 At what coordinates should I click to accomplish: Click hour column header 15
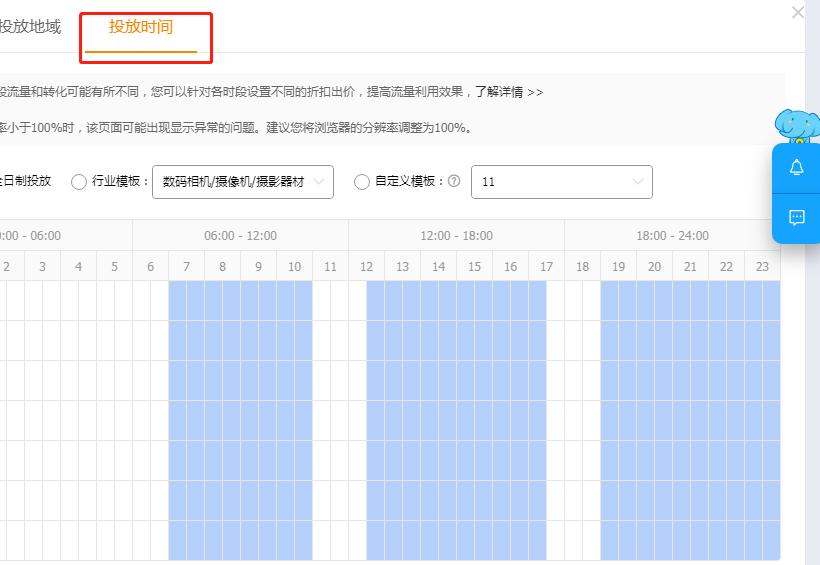click(474, 266)
